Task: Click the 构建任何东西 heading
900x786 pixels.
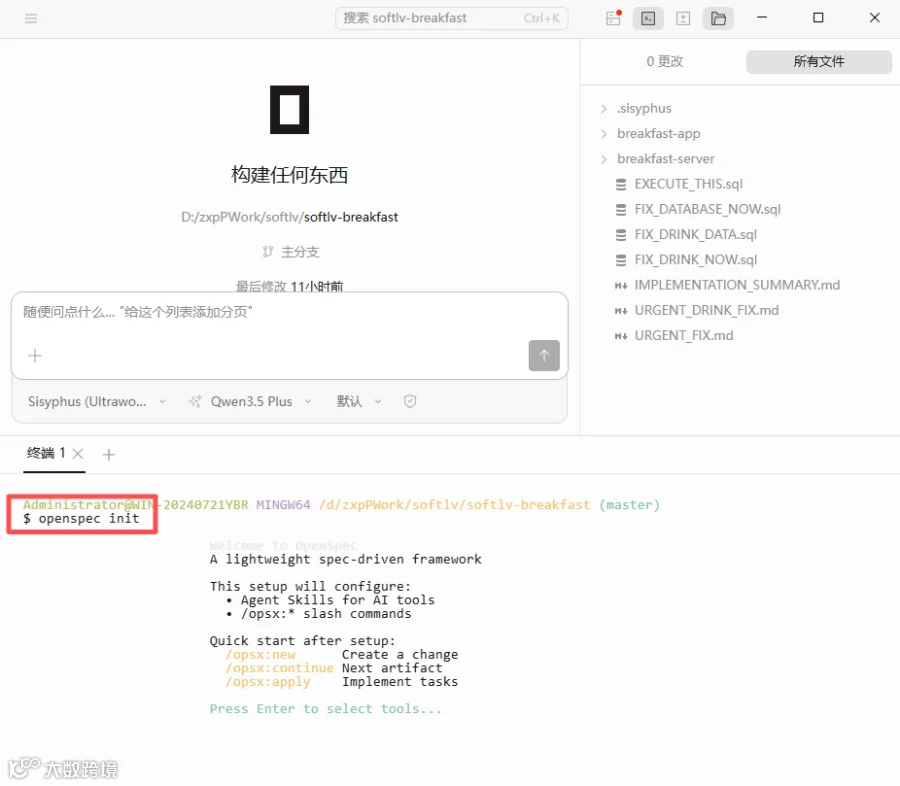Action: click(289, 175)
